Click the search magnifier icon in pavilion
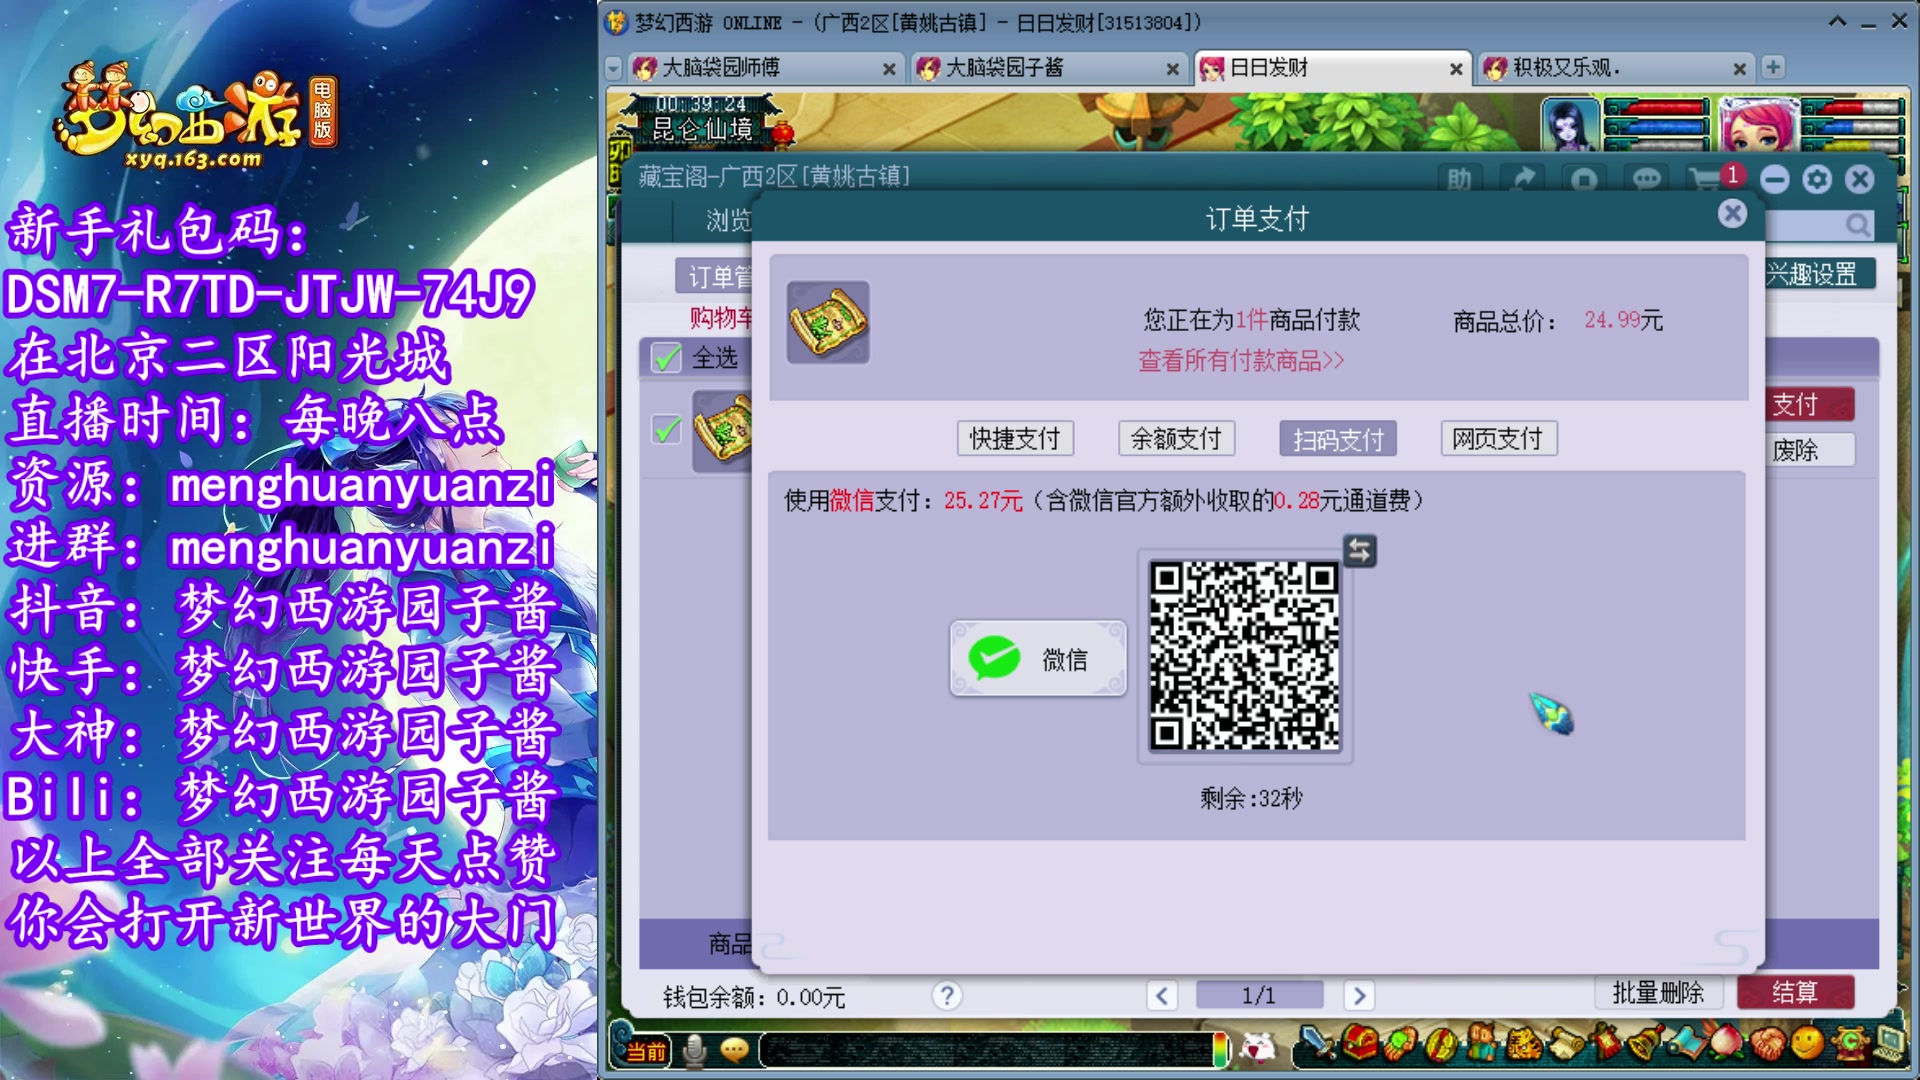Image resolution: width=1920 pixels, height=1080 pixels. tap(1857, 225)
